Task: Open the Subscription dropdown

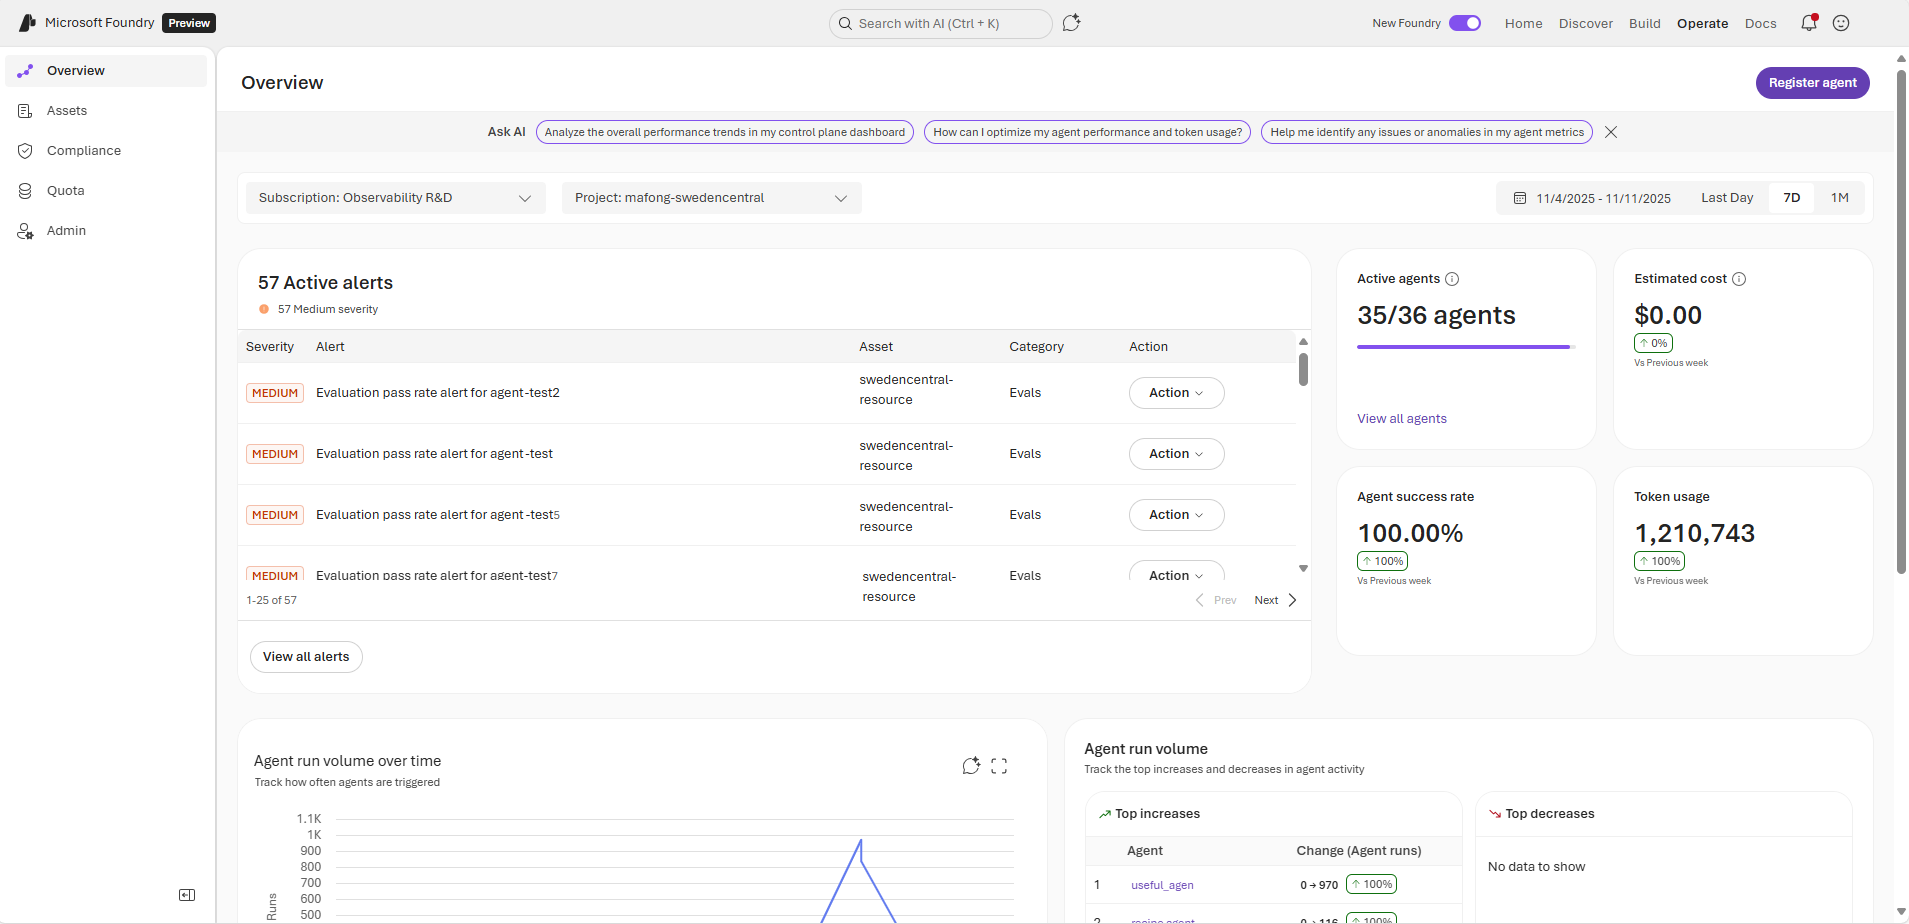Action: point(396,198)
